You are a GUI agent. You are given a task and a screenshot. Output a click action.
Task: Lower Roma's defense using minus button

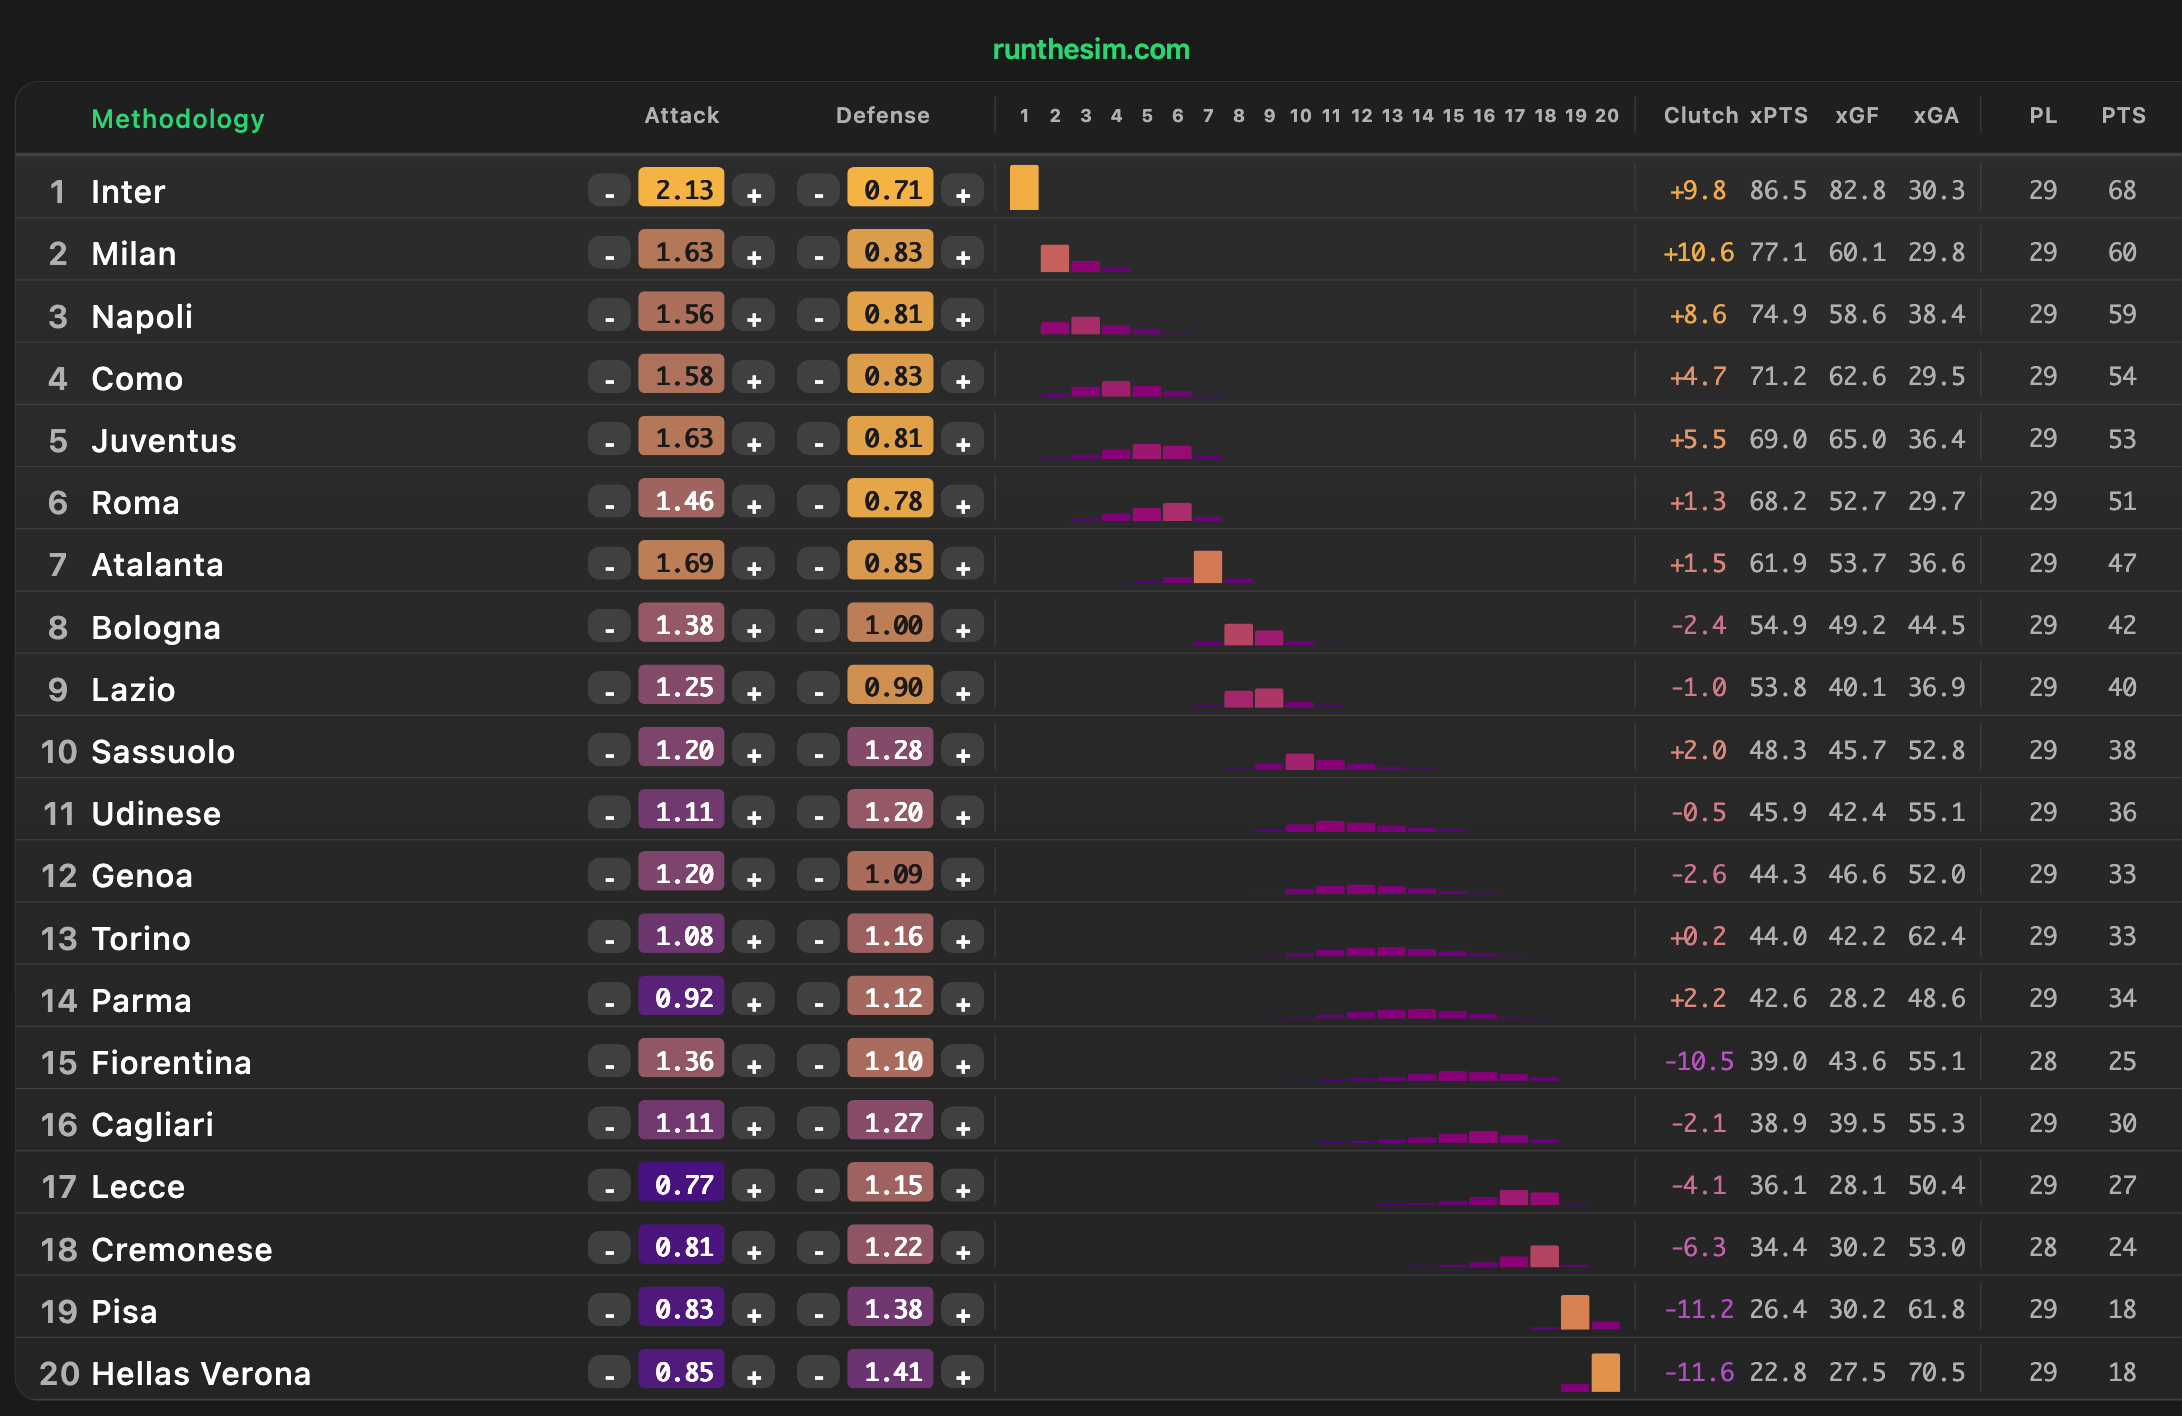(x=819, y=503)
